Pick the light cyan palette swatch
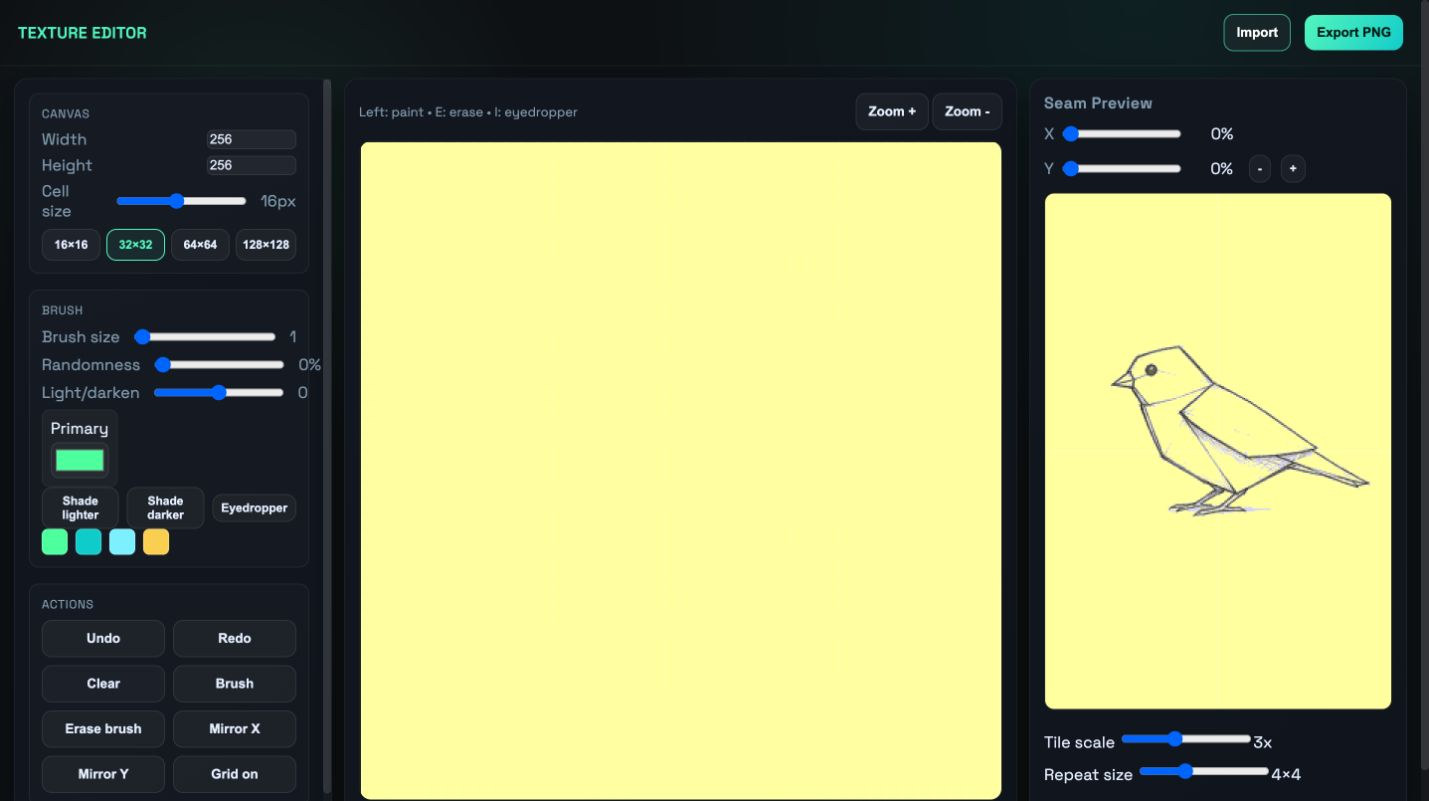 point(122,542)
